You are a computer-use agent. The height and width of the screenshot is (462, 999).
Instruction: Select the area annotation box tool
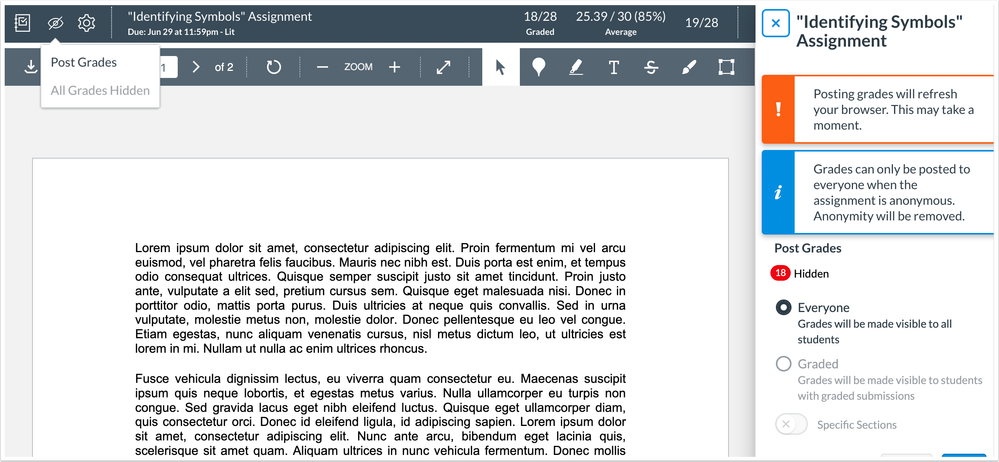726,67
